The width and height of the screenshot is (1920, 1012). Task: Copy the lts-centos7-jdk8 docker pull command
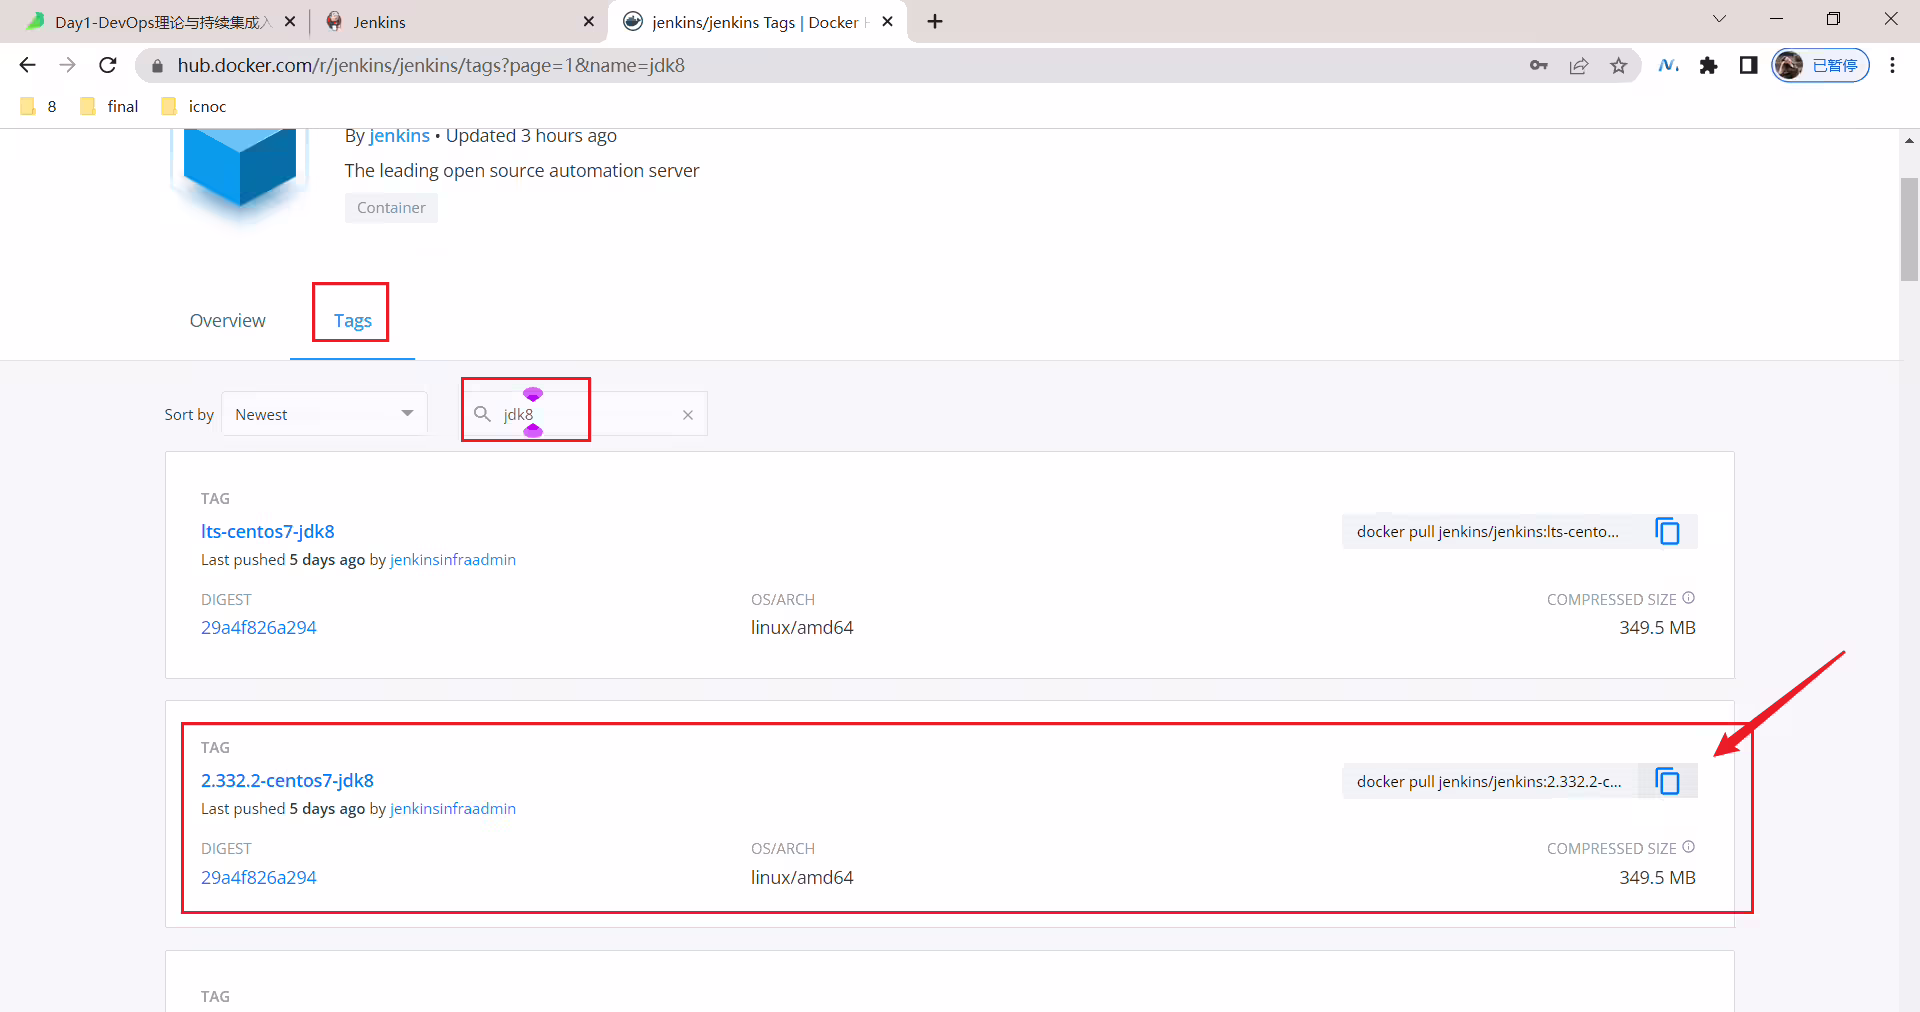(x=1667, y=531)
